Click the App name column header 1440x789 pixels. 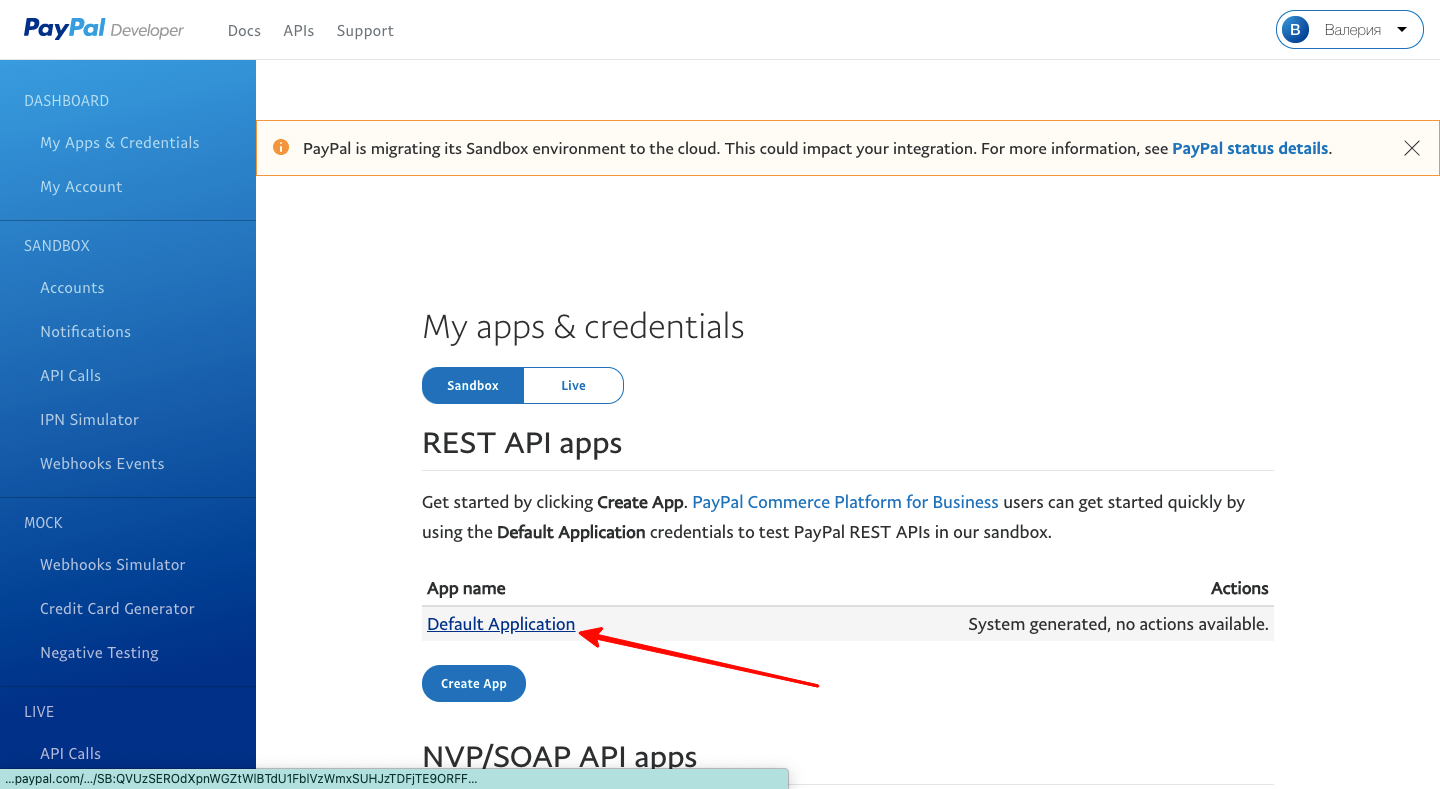pyautogui.click(x=466, y=588)
